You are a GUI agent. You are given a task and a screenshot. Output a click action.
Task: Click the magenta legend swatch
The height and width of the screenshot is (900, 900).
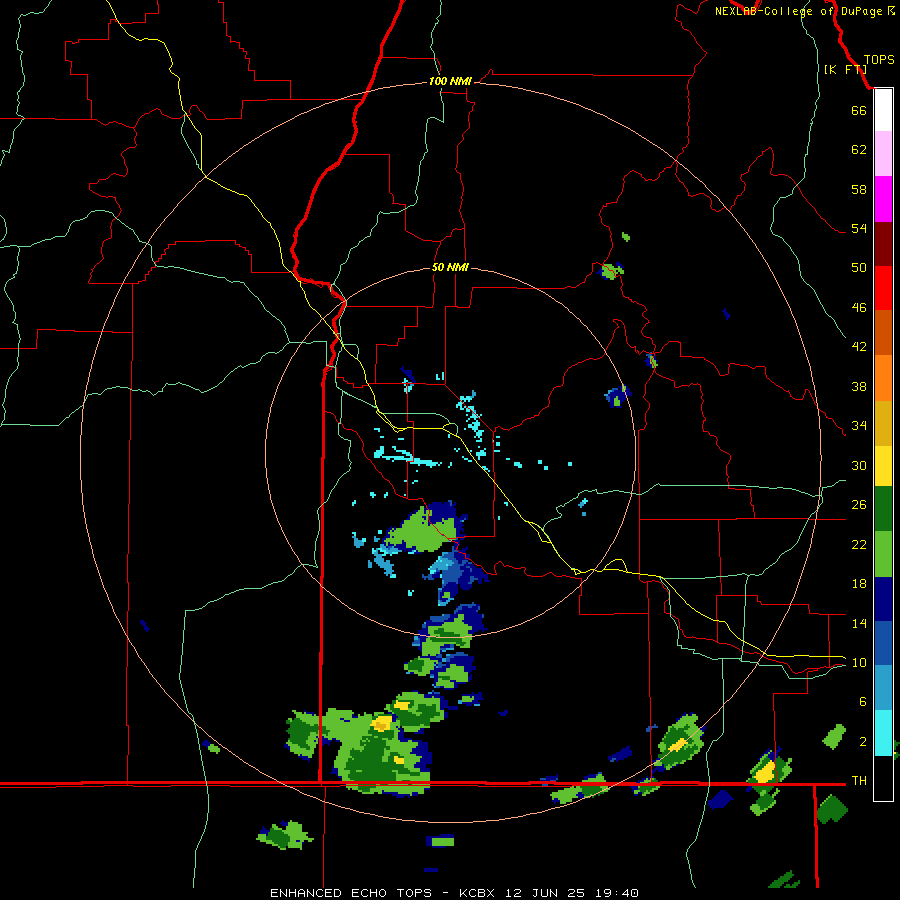click(x=883, y=199)
